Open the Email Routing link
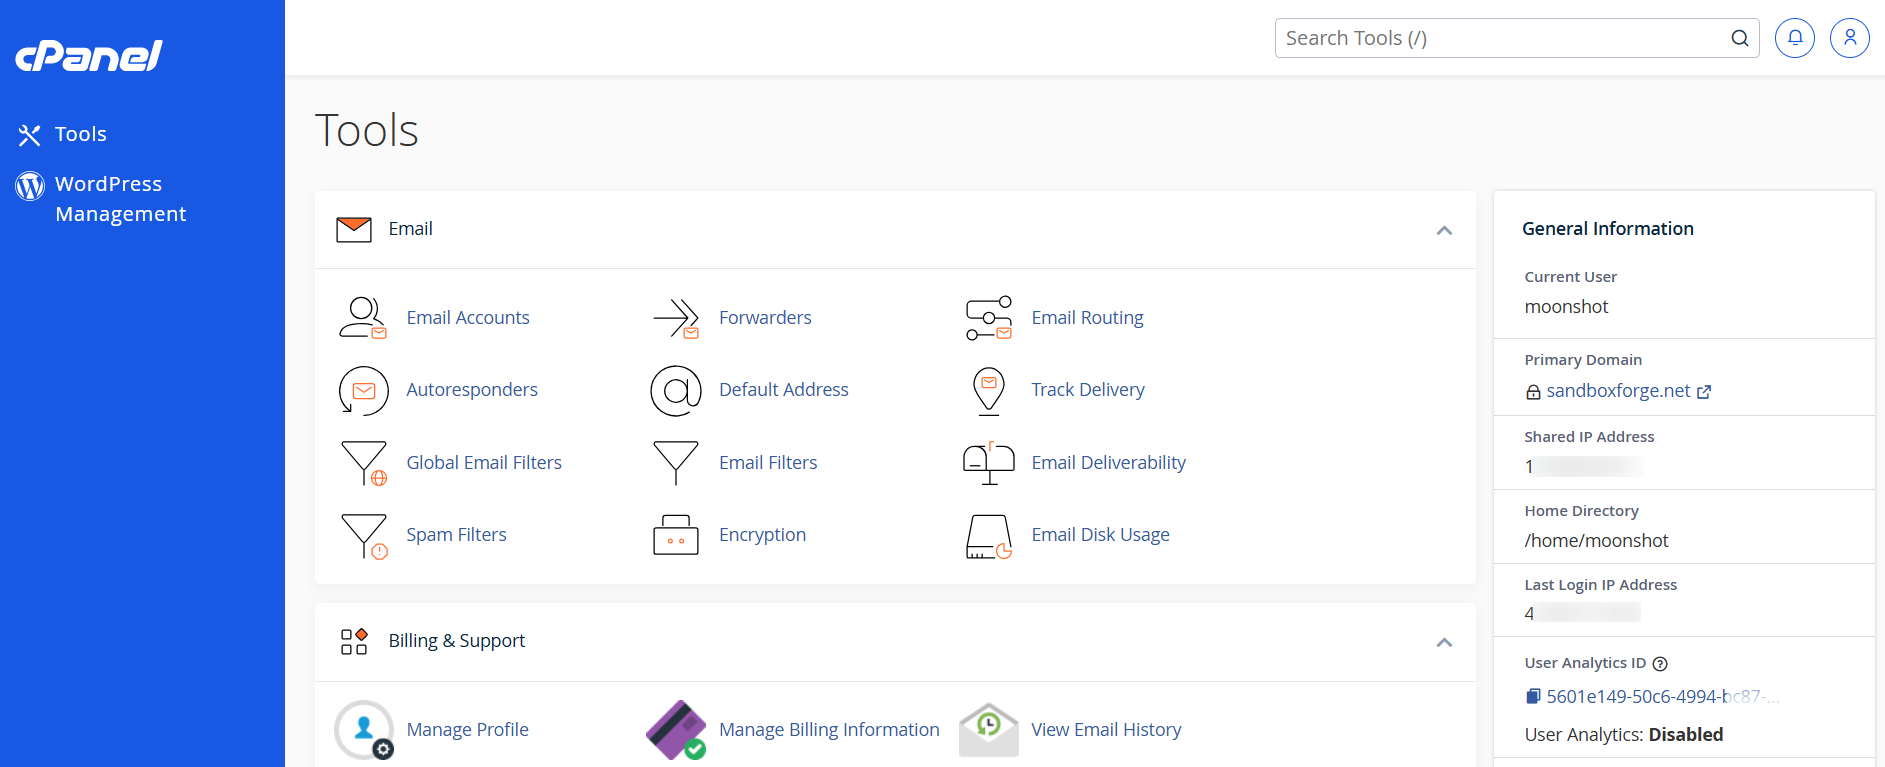 pos(1087,318)
